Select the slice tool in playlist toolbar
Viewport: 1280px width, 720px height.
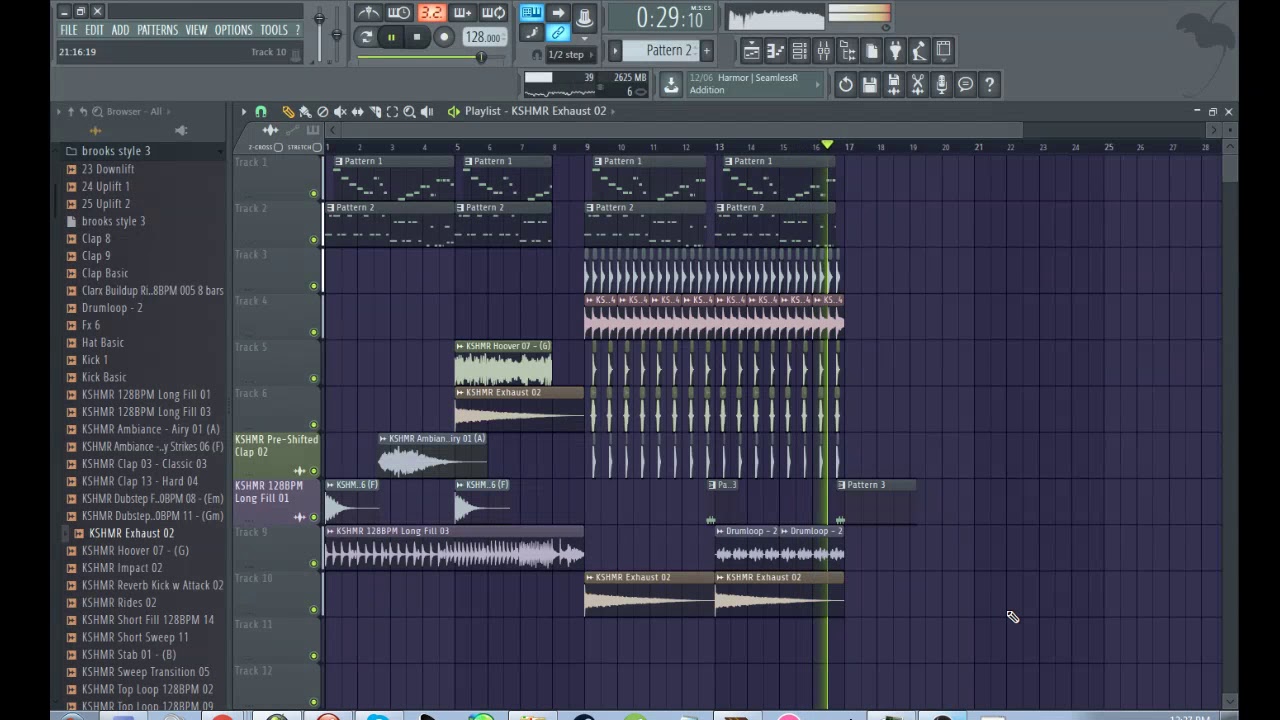click(x=376, y=111)
